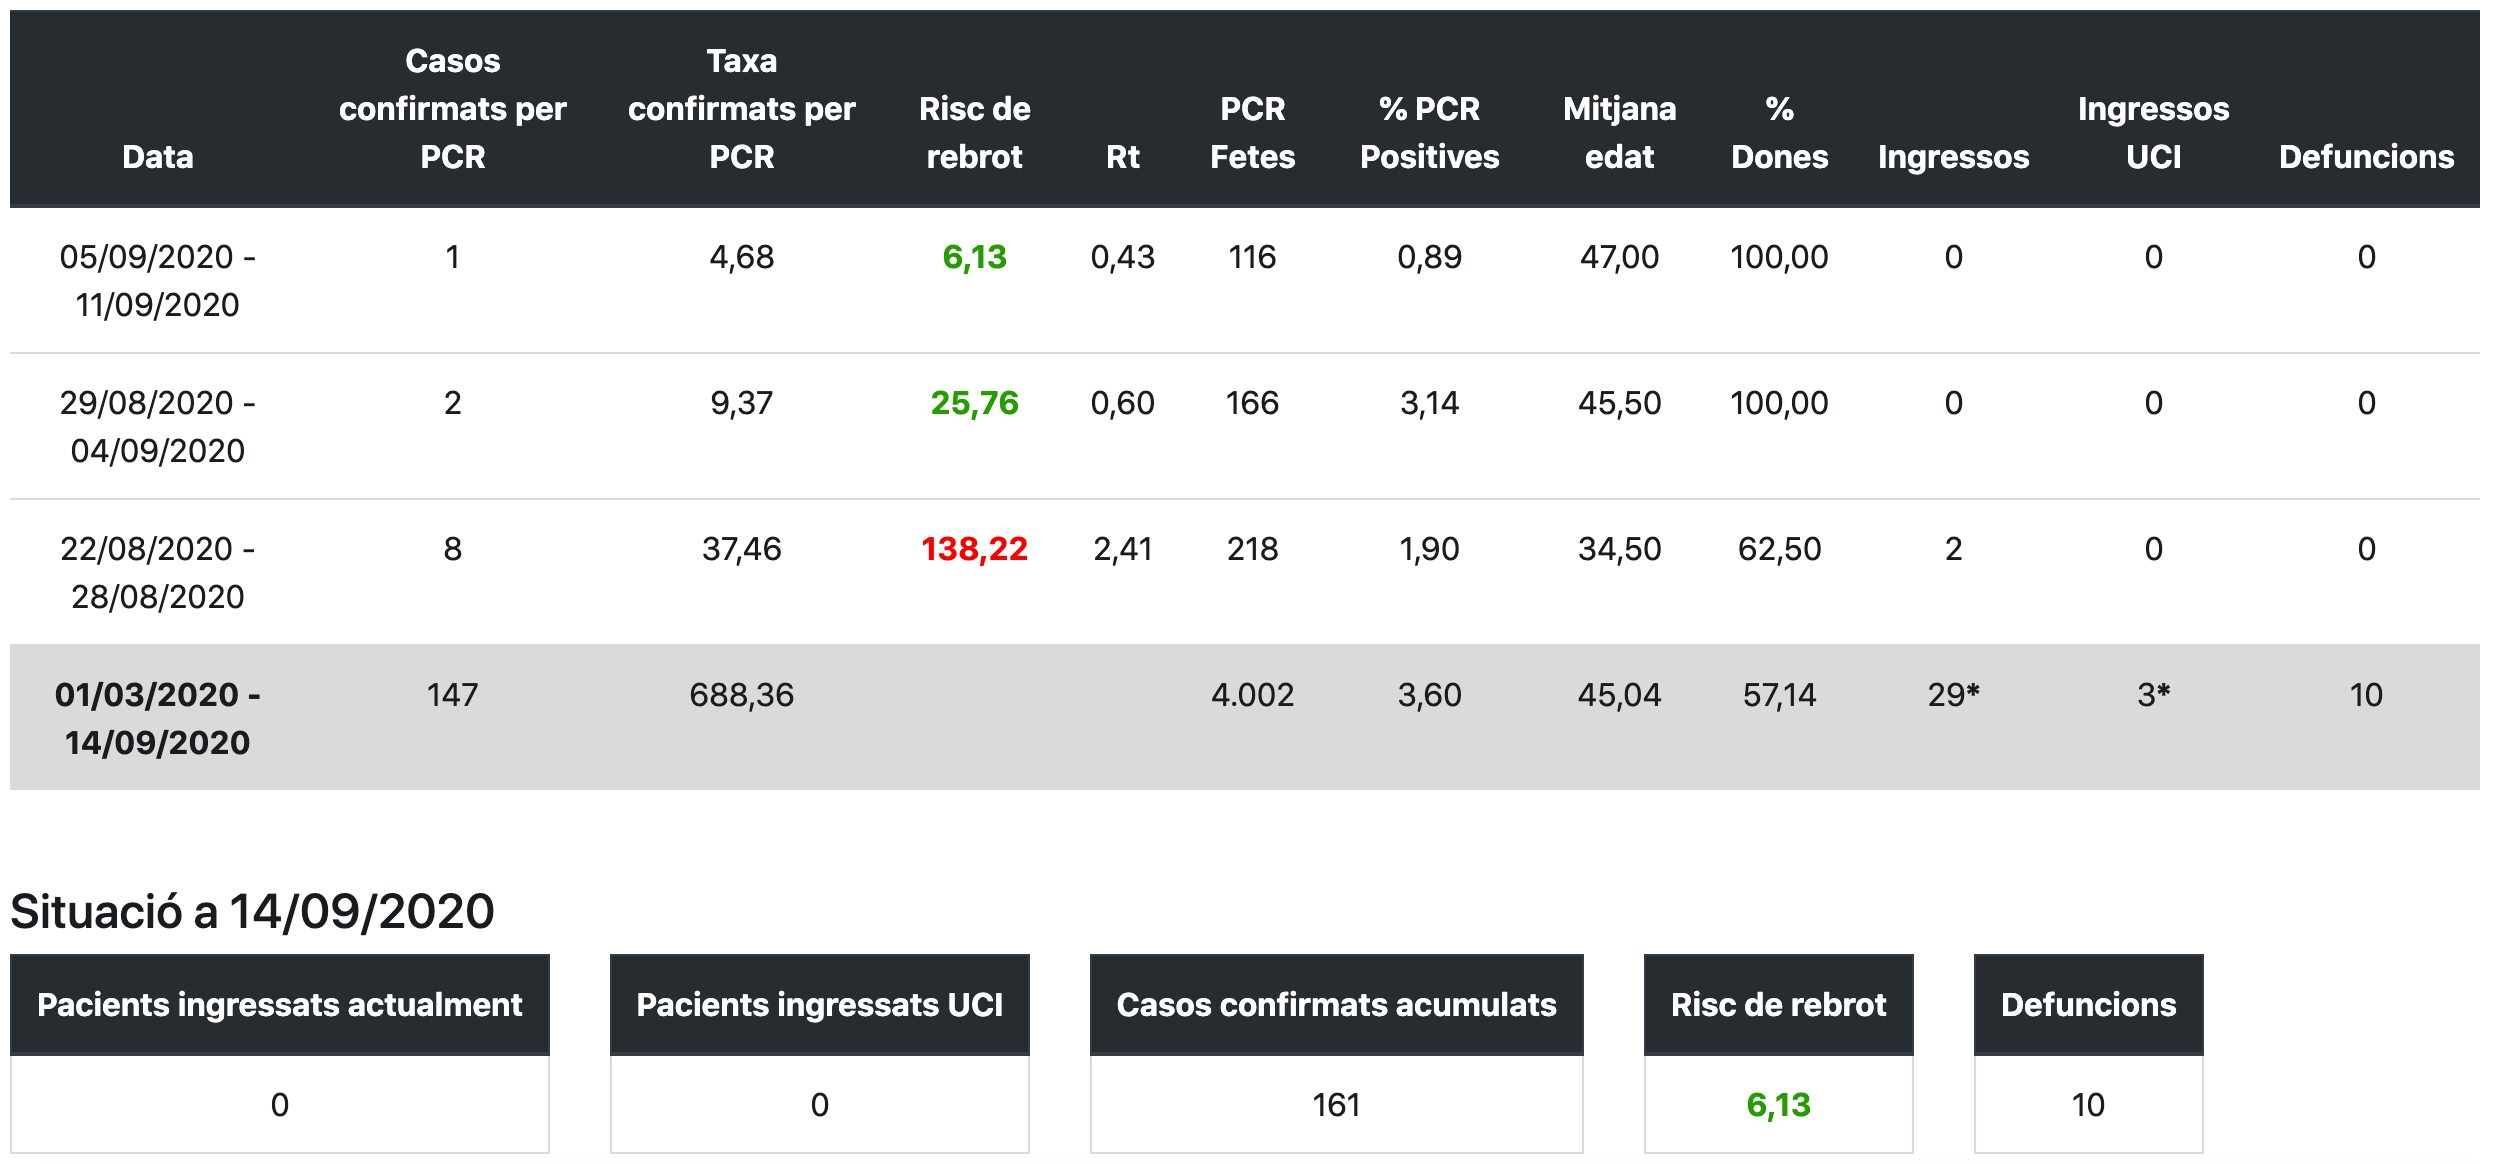
Task: Click the Casos confirmats per PCR header
Action: pyautogui.click(x=452, y=109)
